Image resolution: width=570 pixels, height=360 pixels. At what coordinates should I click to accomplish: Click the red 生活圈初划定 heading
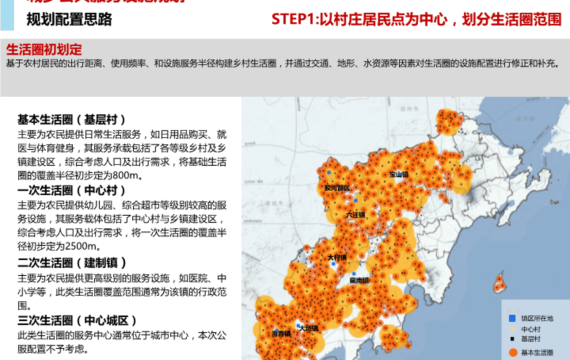pyautogui.click(x=44, y=49)
